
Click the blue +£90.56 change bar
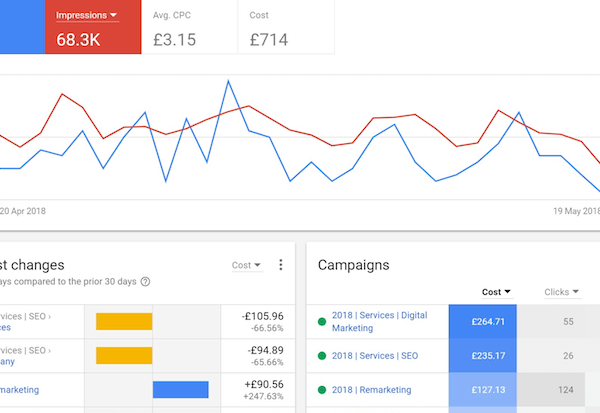click(180, 388)
